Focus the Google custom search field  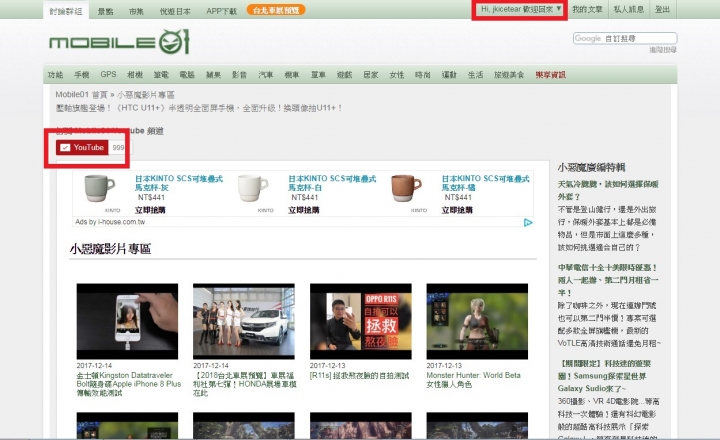click(x=625, y=38)
